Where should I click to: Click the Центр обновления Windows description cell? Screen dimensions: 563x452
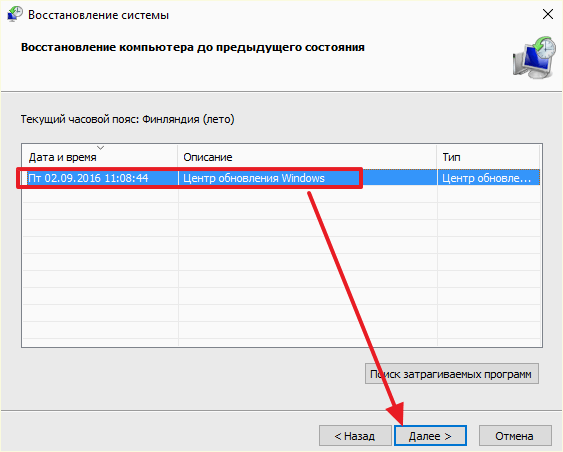coord(254,178)
